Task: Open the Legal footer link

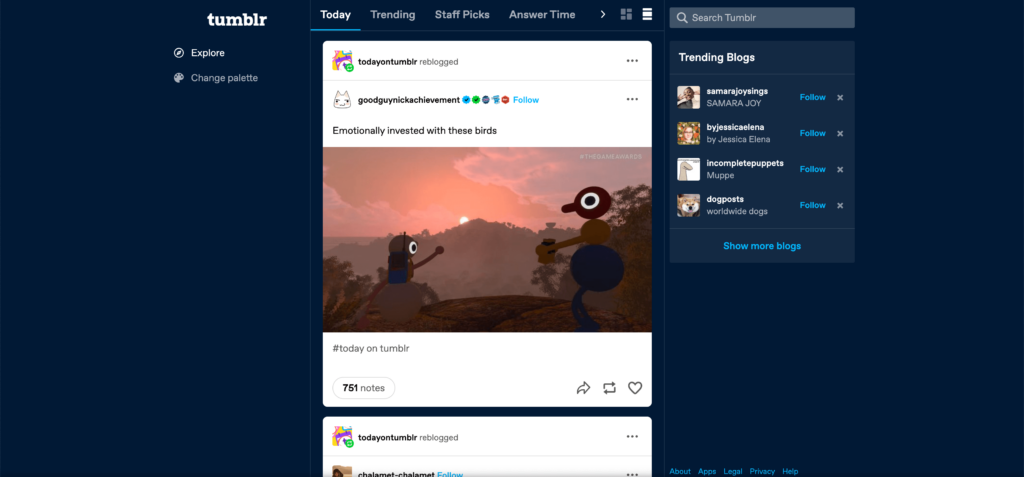Action: click(x=733, y=471)
